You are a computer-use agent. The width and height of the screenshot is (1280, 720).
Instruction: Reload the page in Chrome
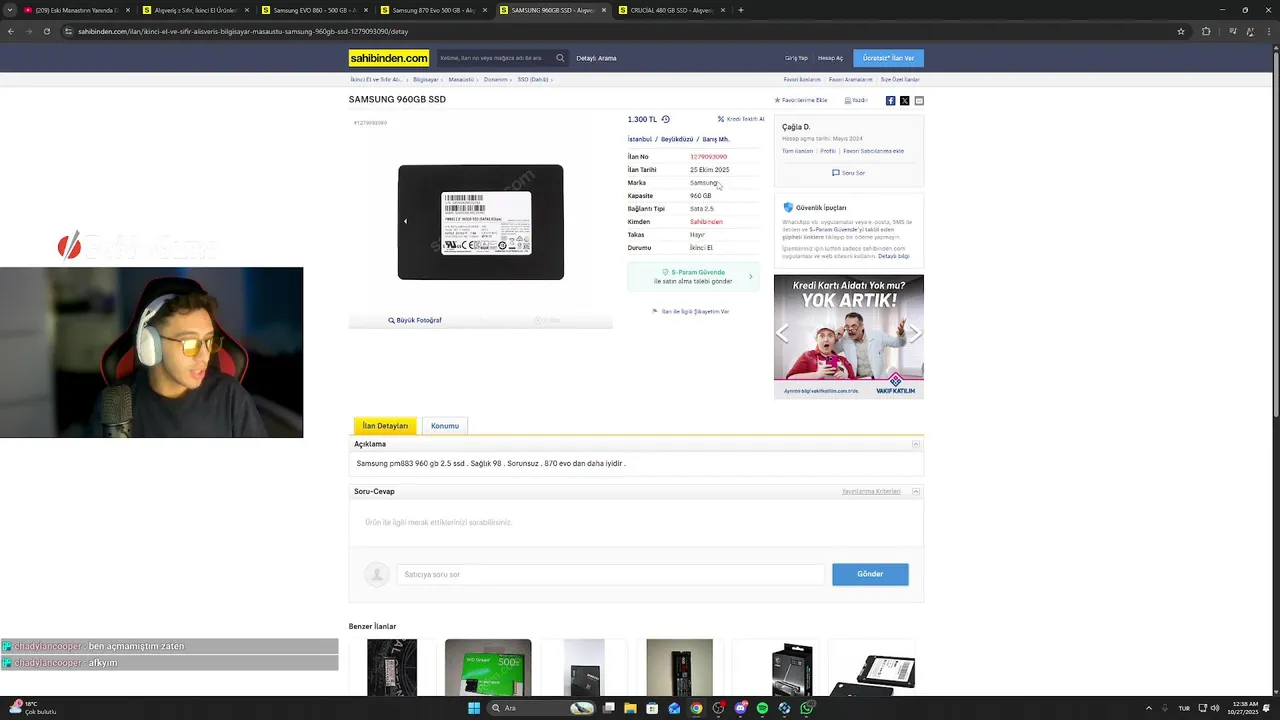pyautogui.click(x=46, y=31)
